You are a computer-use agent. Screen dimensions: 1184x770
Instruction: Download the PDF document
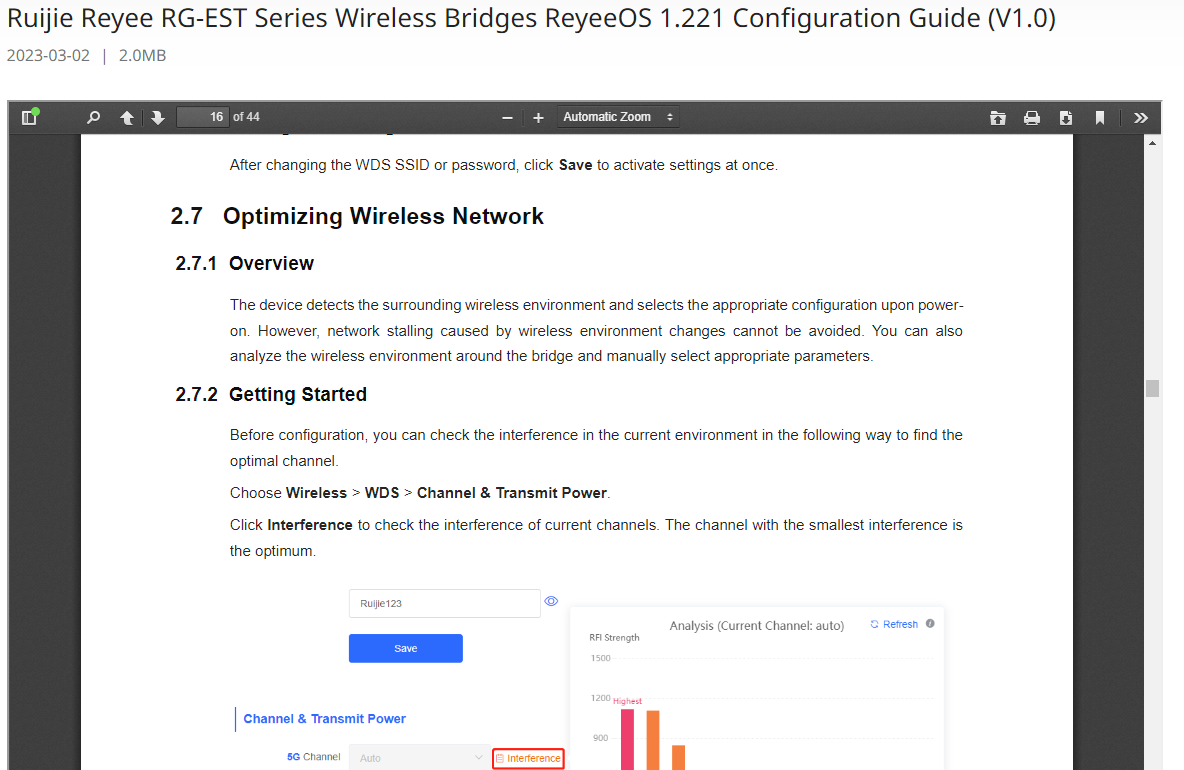(1065, 118)
